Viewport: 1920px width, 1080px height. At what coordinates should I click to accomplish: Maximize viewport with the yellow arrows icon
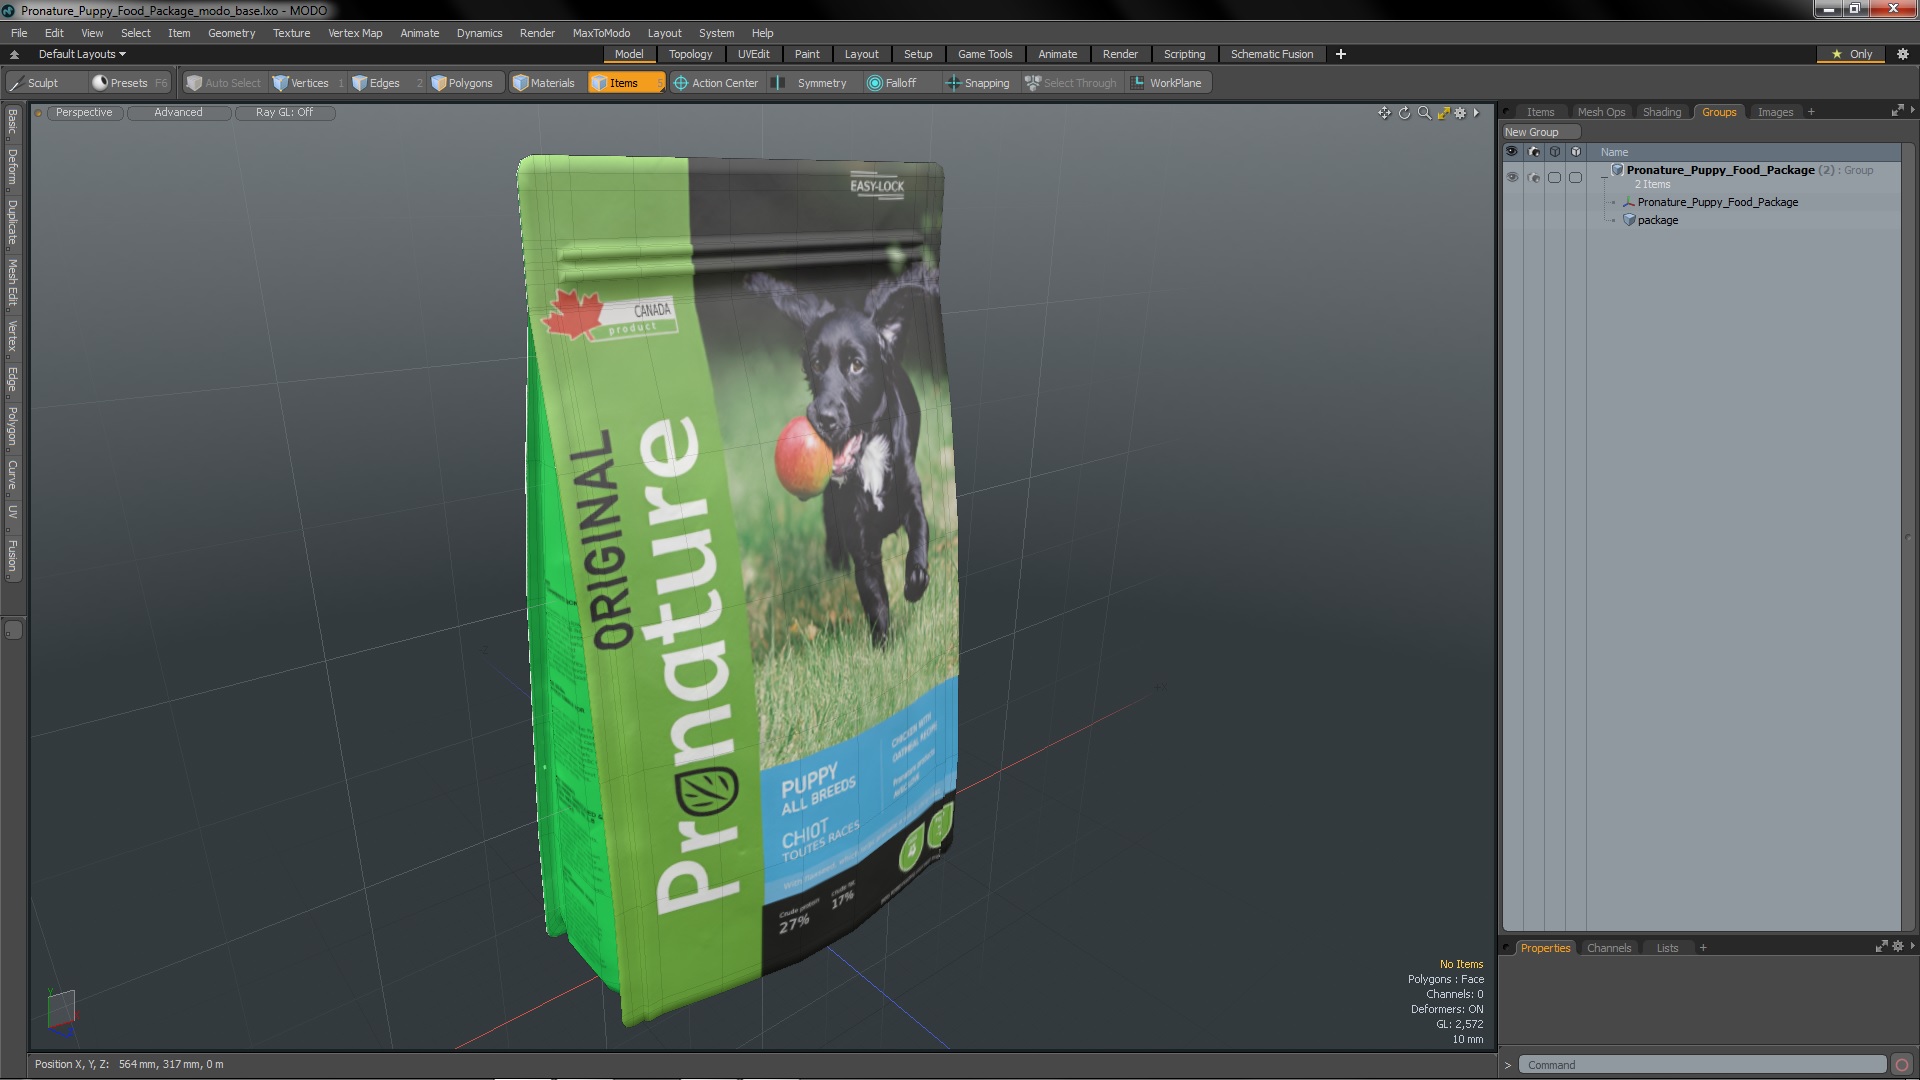pyautogui.click(x=1443, y=113)
